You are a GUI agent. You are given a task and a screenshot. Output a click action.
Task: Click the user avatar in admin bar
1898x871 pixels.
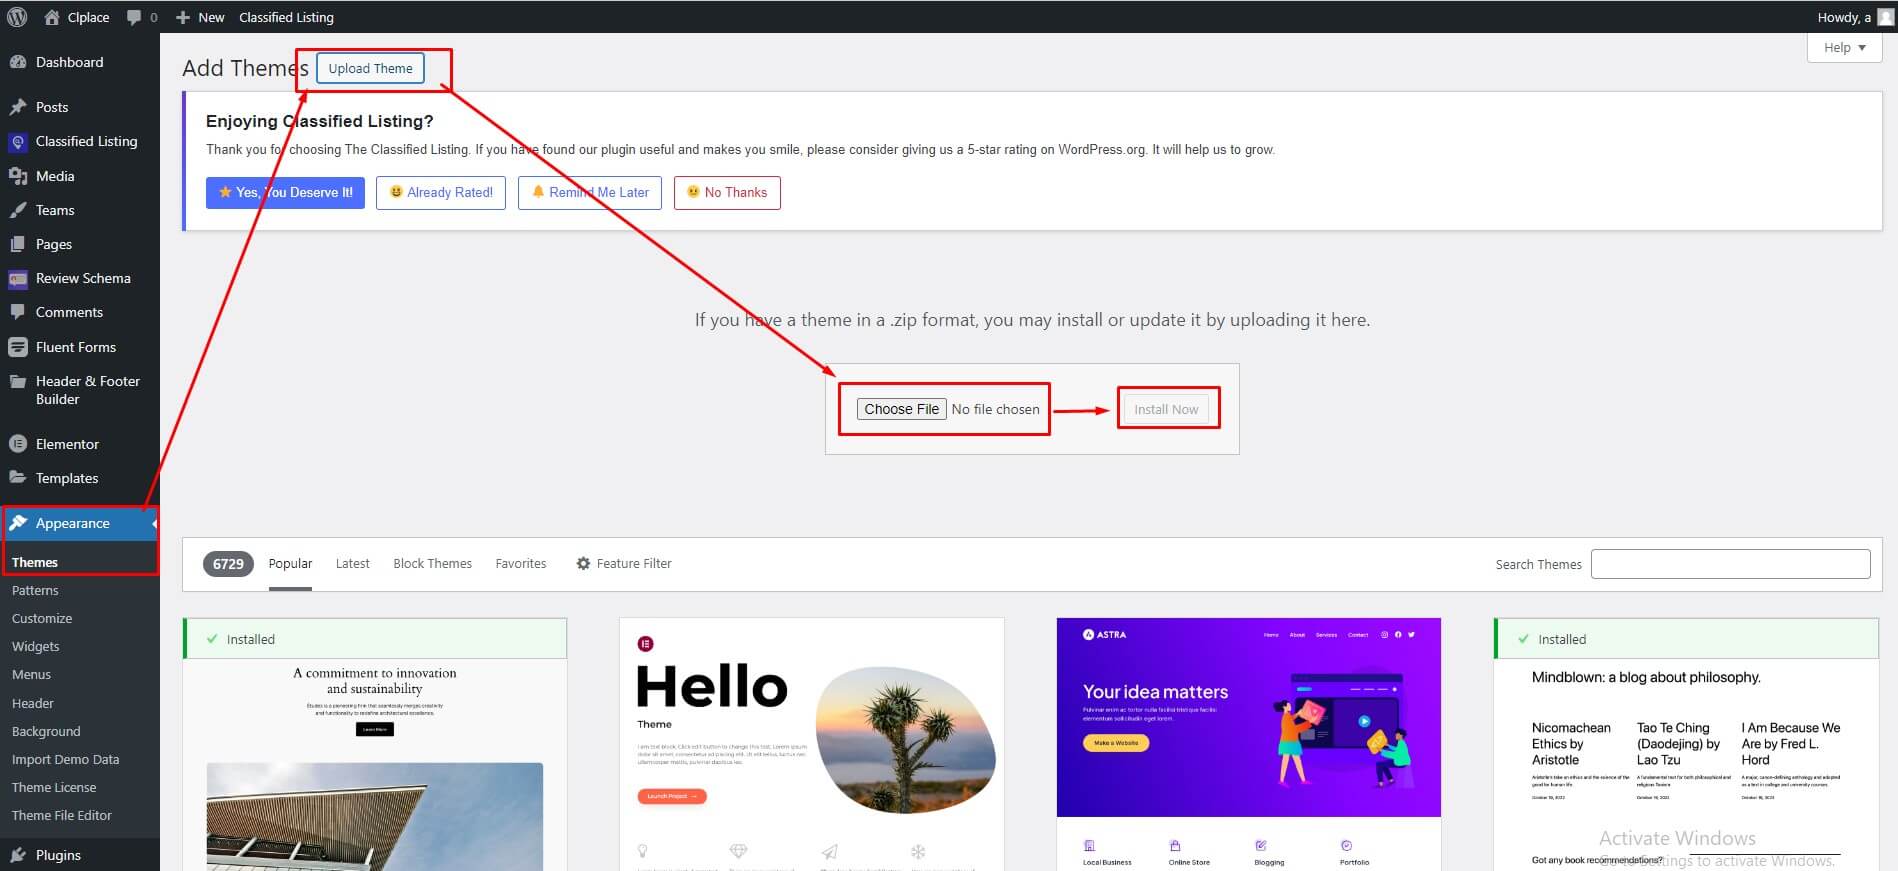click(1886, 17)
